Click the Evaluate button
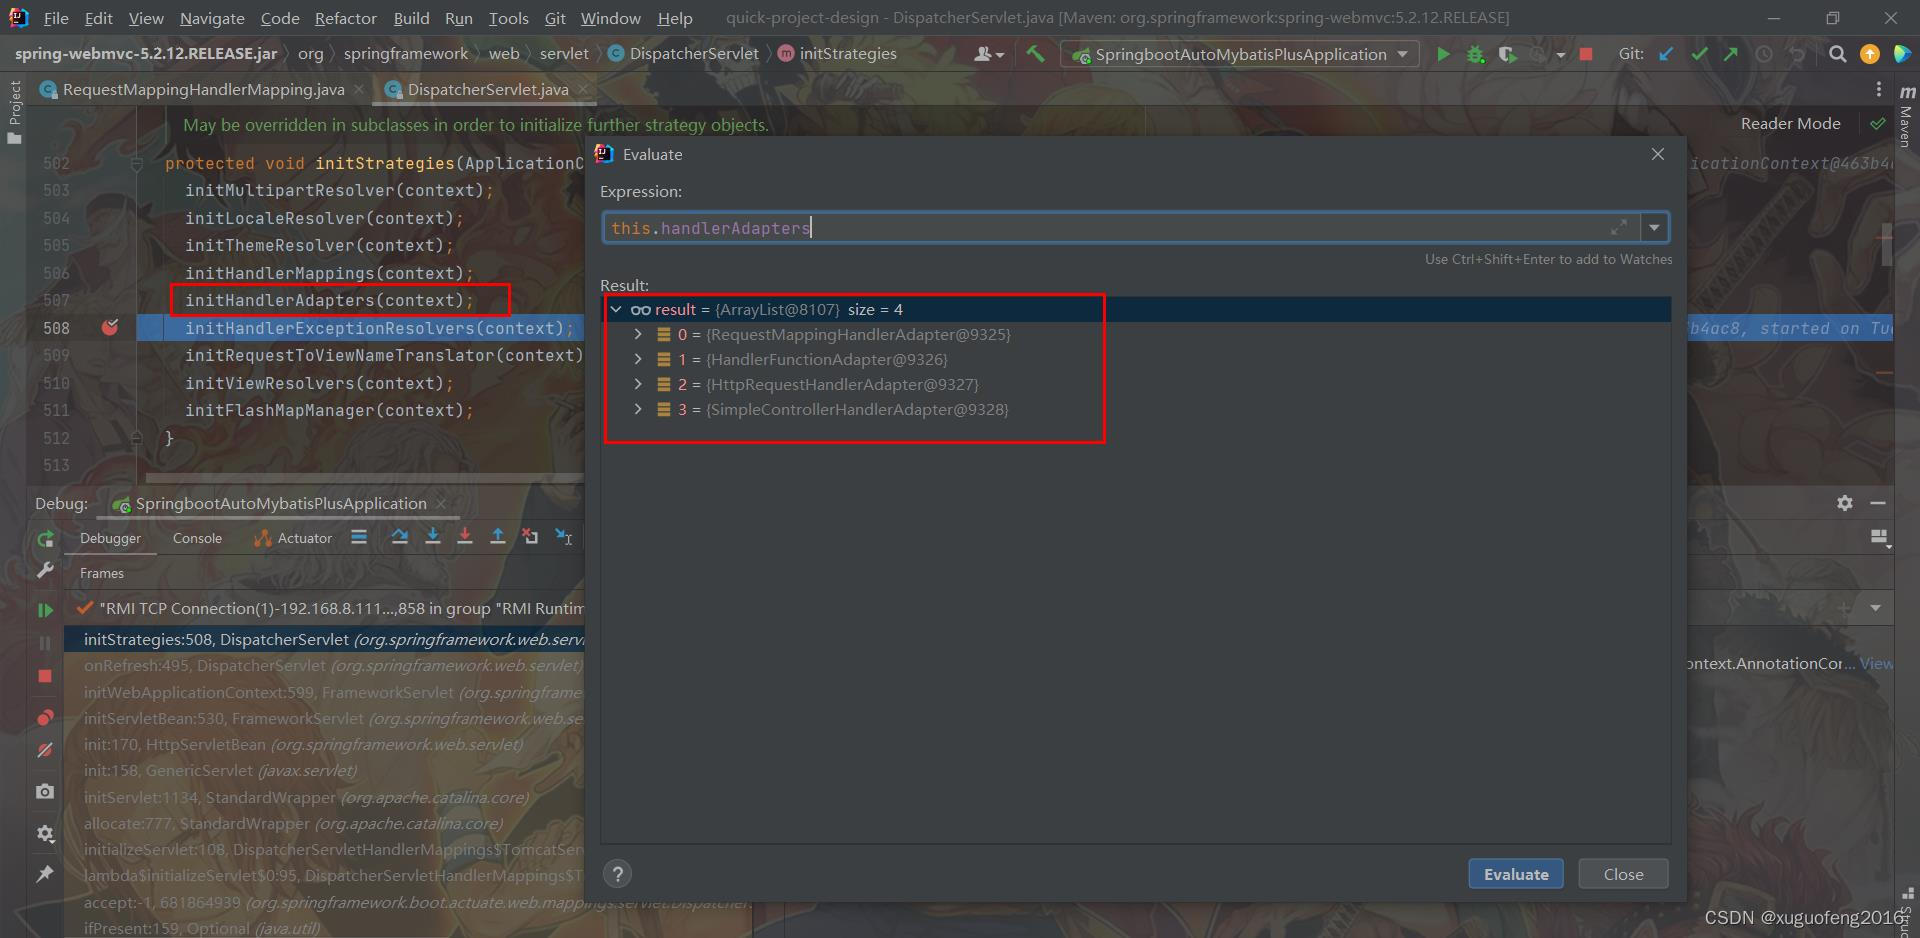The height and width of the screenshot is (938, 1920). coord(1516,874)
